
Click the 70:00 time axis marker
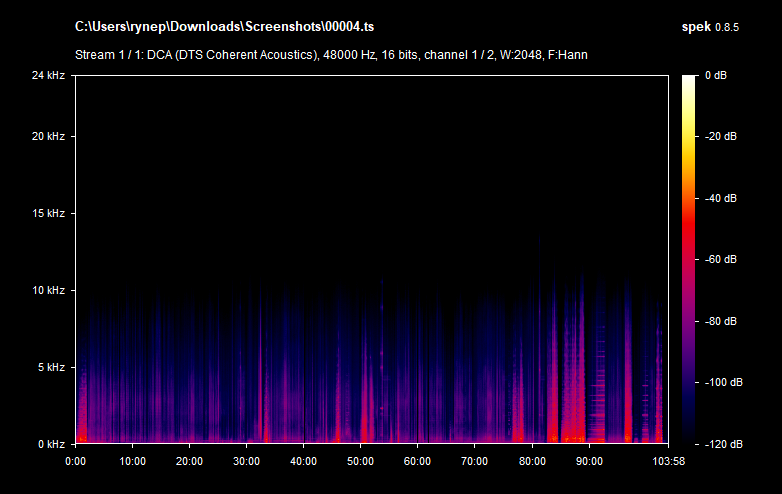point(474,461)
